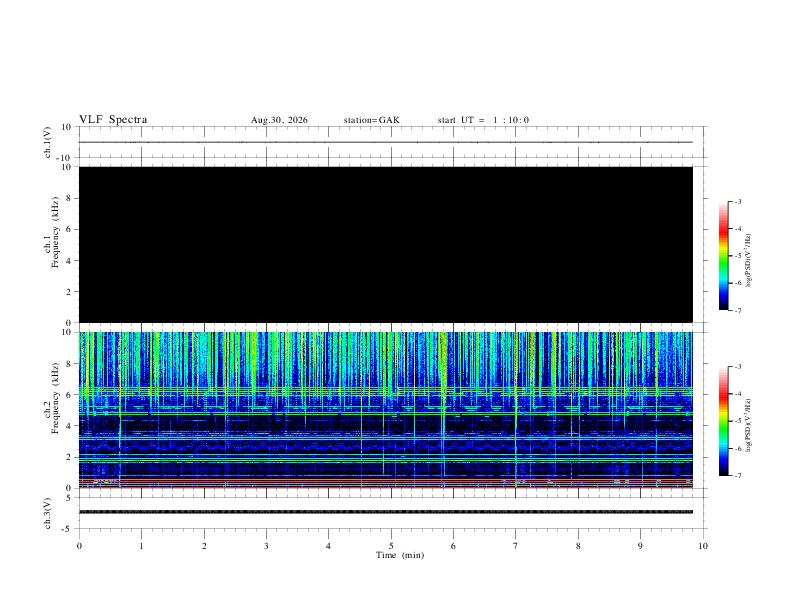Click the upper PSD color scale bar
The image size is (792, 612).
pyautogui.click(x=723, y=256)
